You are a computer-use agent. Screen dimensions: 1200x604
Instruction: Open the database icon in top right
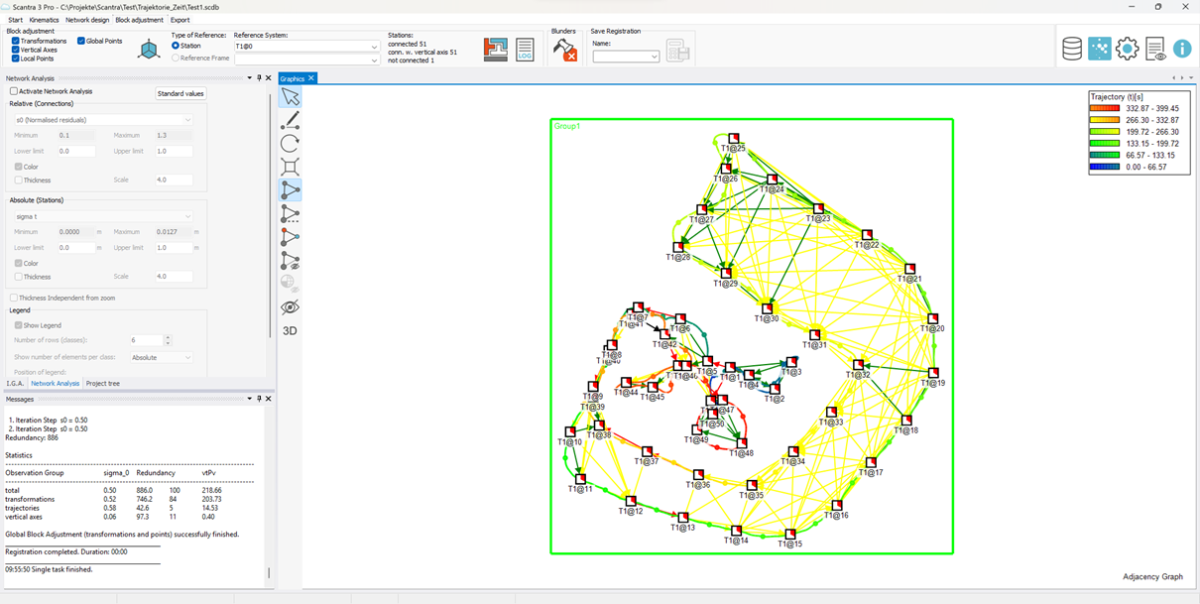[1072, 48]
